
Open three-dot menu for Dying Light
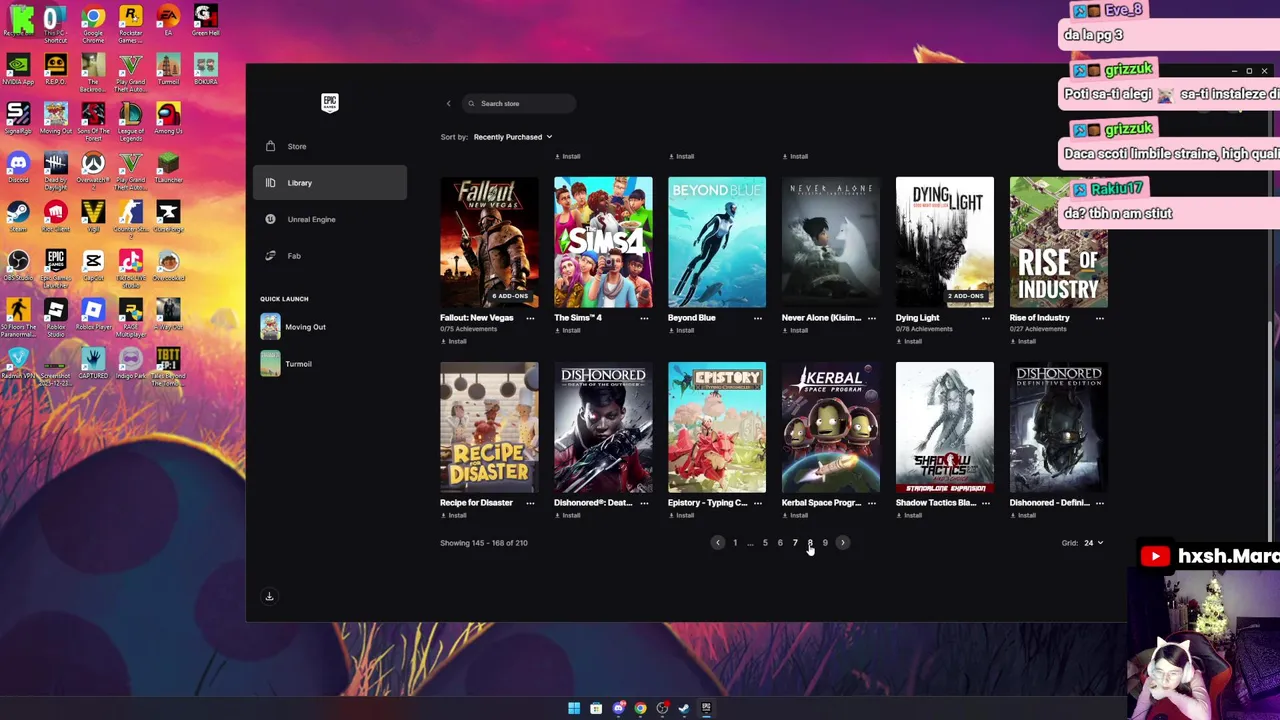(986, 318)
